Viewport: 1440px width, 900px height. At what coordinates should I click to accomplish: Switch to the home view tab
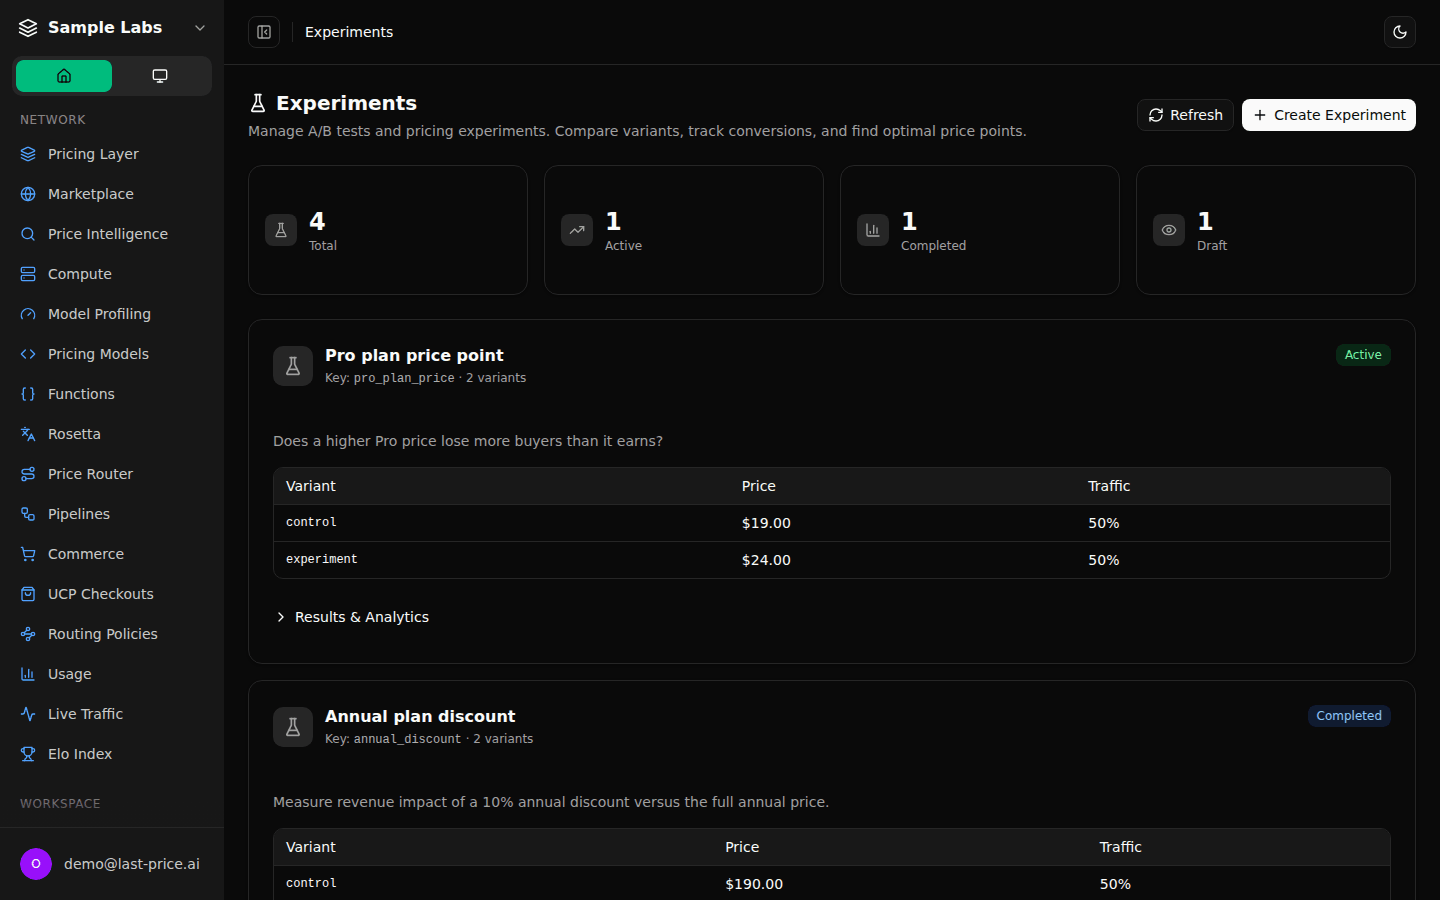[x=64, y=76]
